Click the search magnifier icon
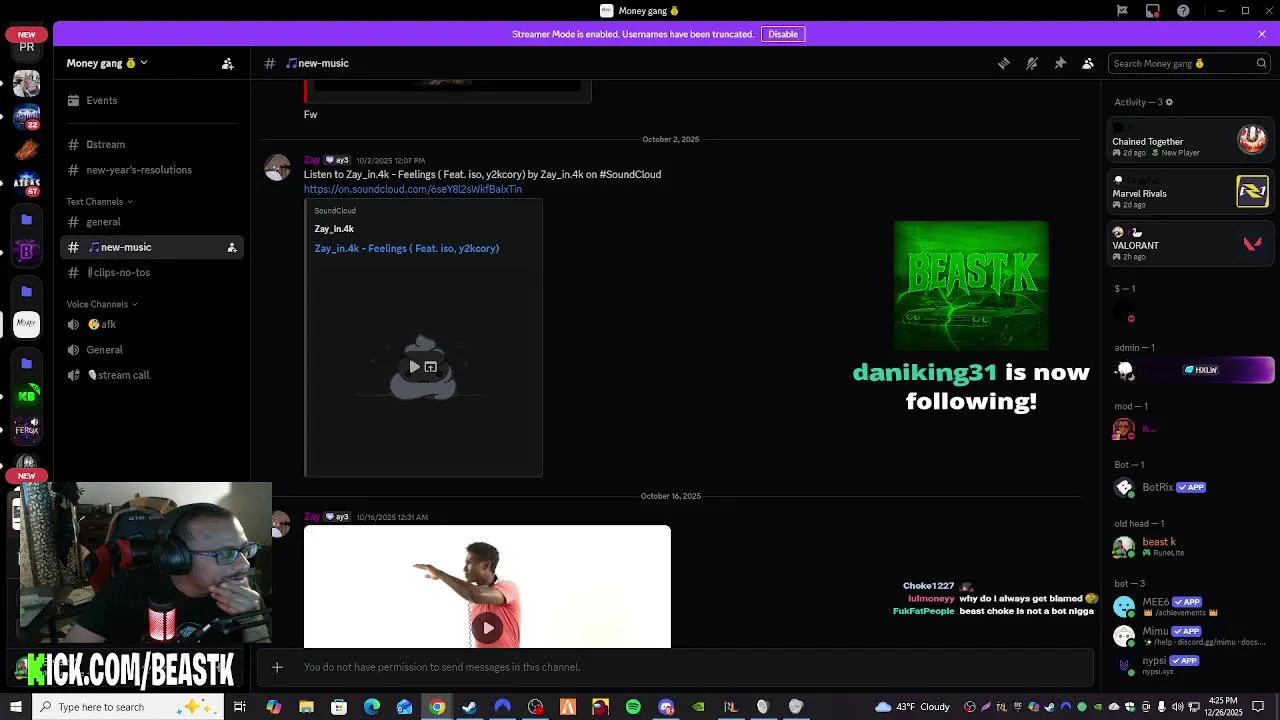1280x720 pixels. point(1261,63)
